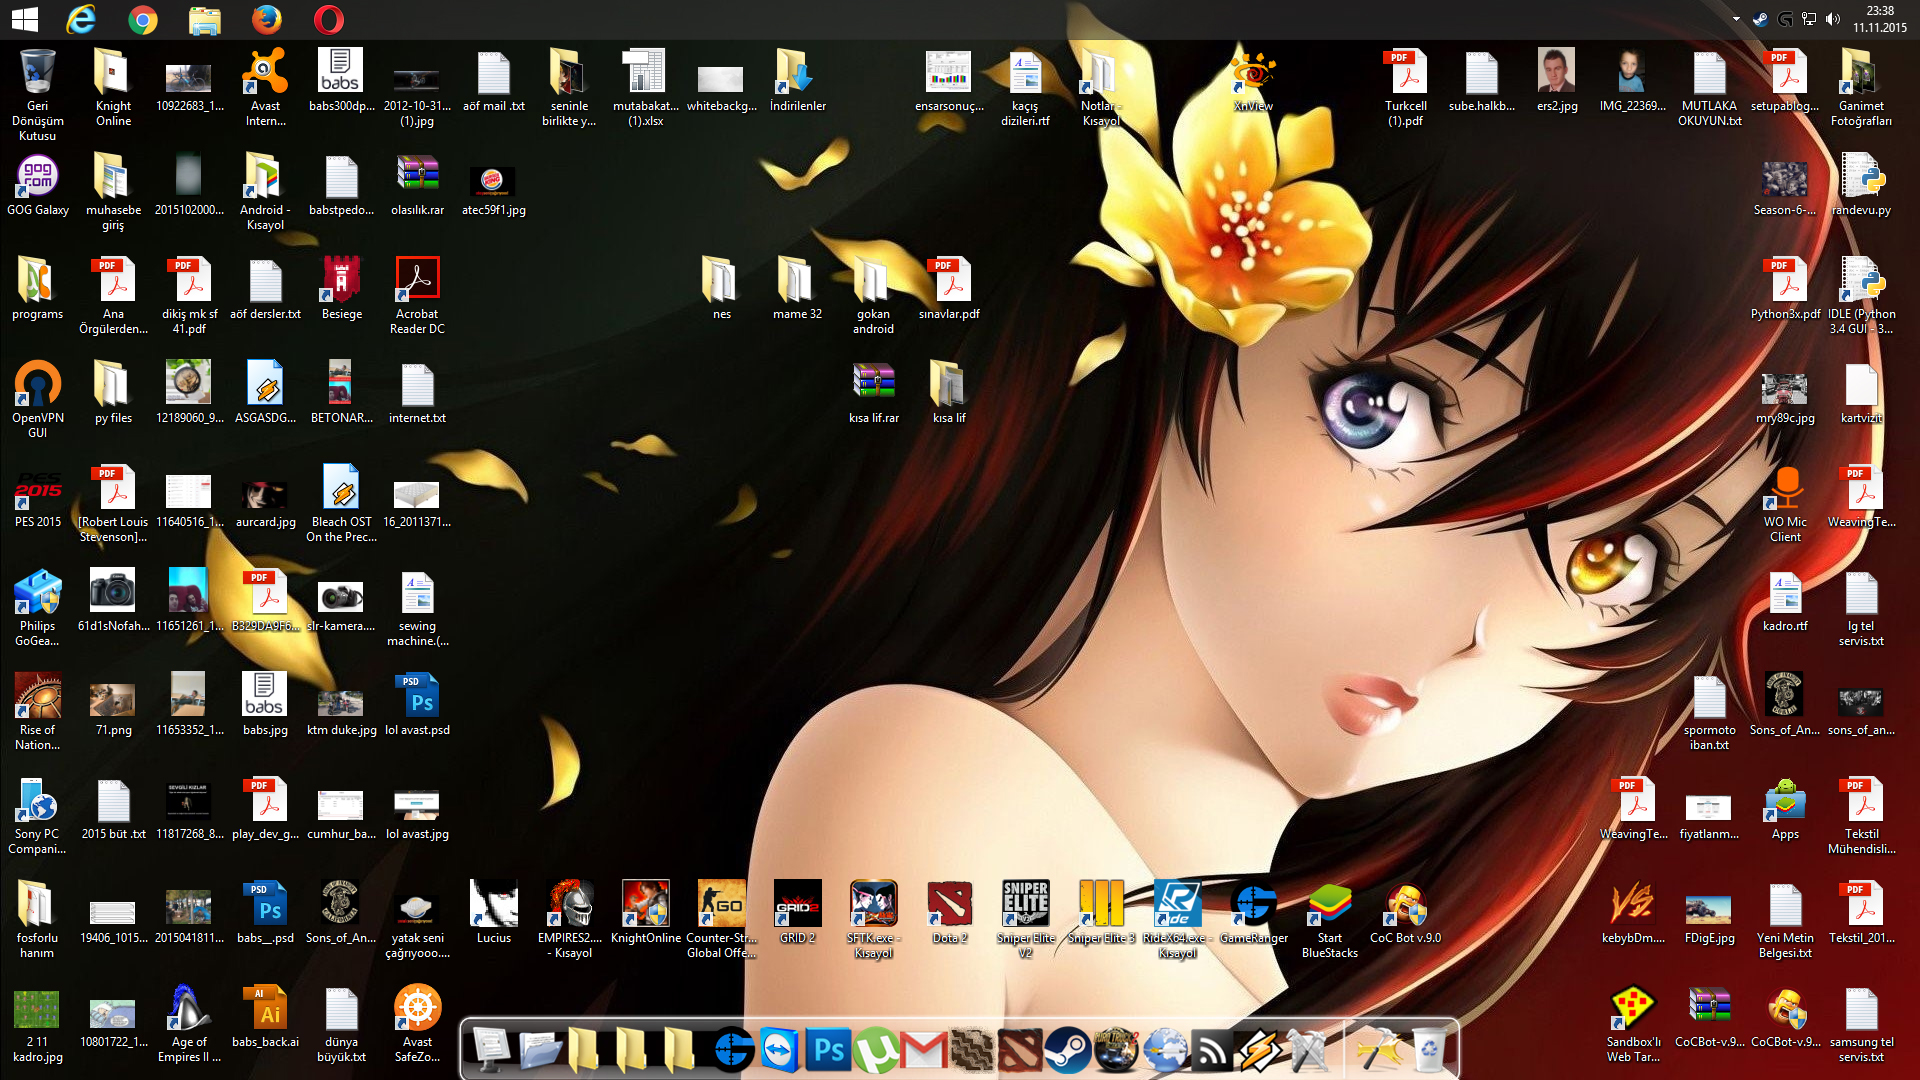Select the Dota 2 desktop shortcut

pyautogui.click(x=950, y=913)
